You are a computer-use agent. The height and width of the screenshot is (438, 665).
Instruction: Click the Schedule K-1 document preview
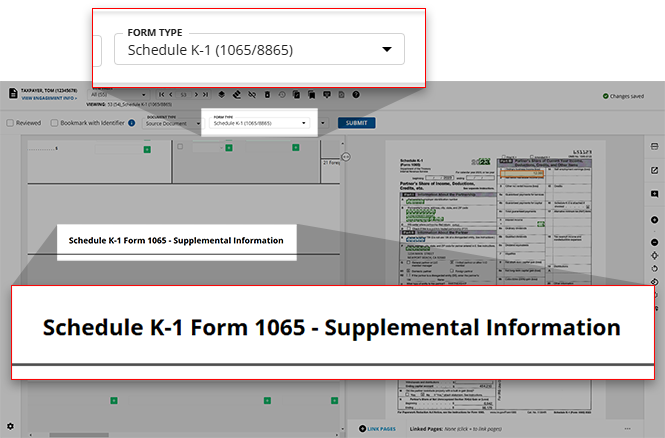(x=495, y=280)
